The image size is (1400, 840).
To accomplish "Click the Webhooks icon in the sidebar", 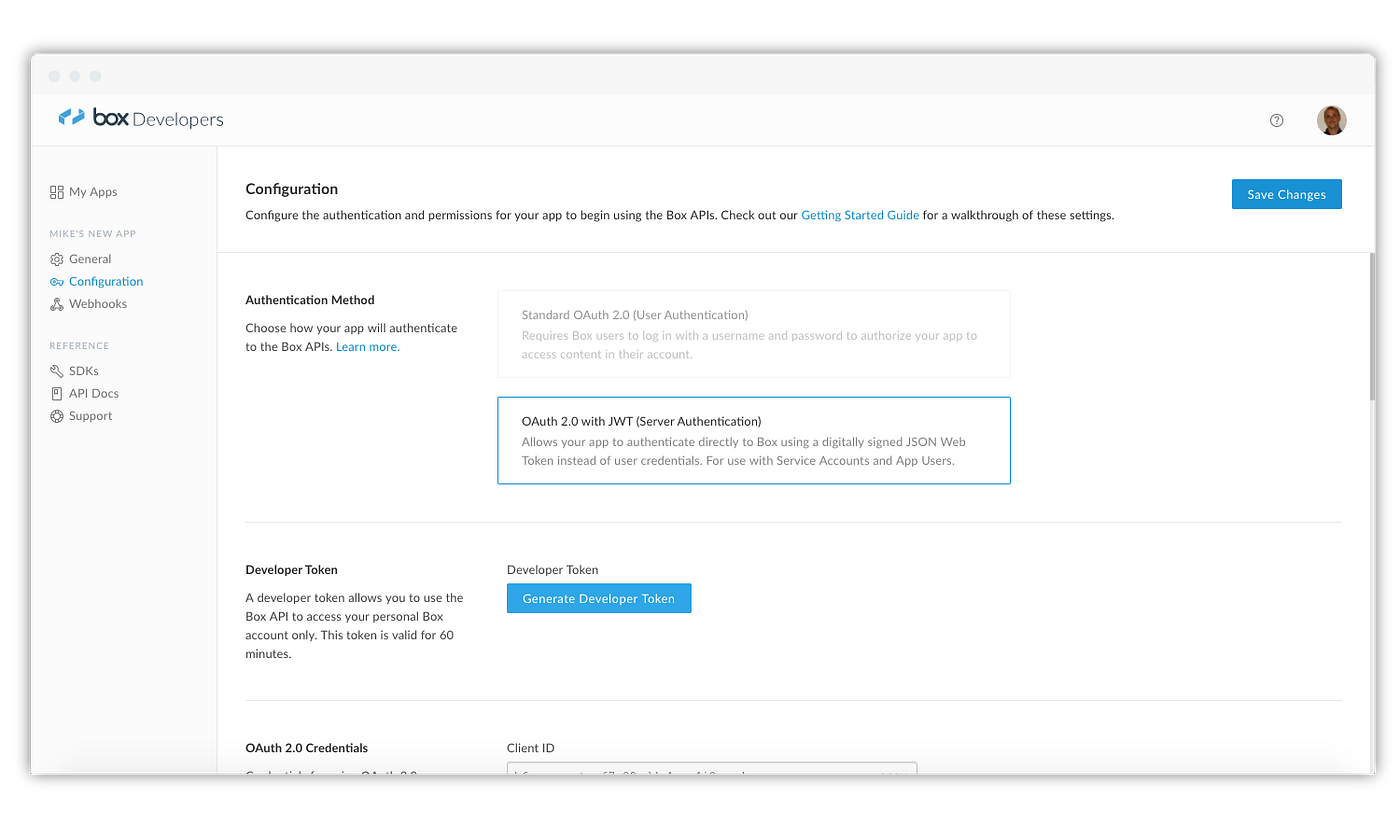I will pos(56,303).
